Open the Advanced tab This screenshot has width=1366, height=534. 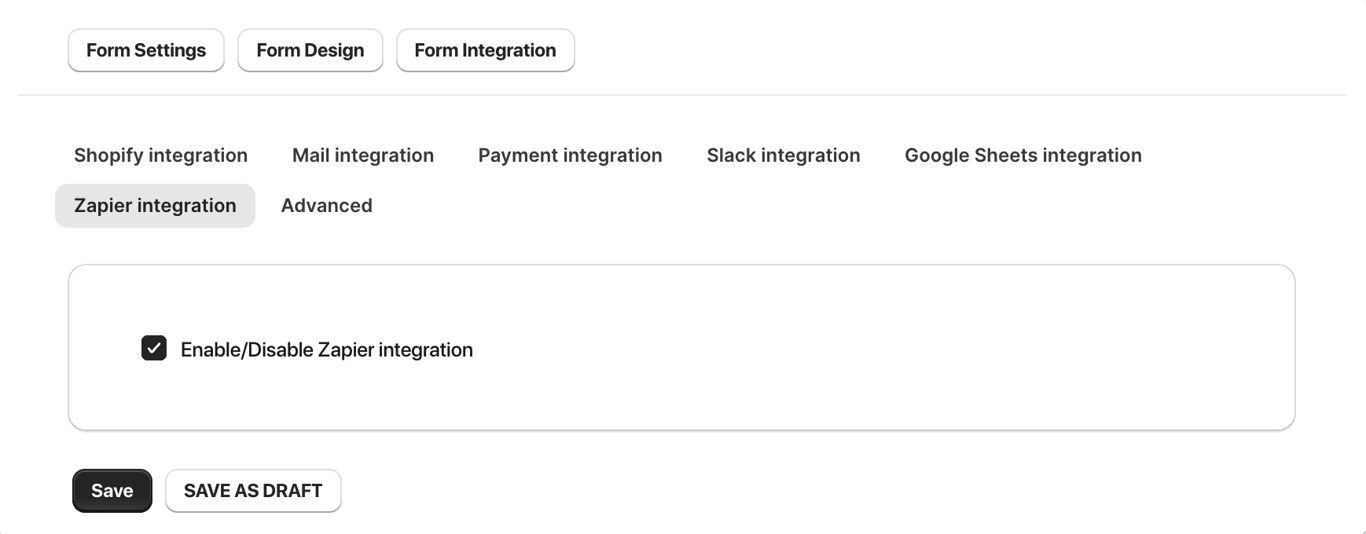pyautogui.click(x=326, y=205)
